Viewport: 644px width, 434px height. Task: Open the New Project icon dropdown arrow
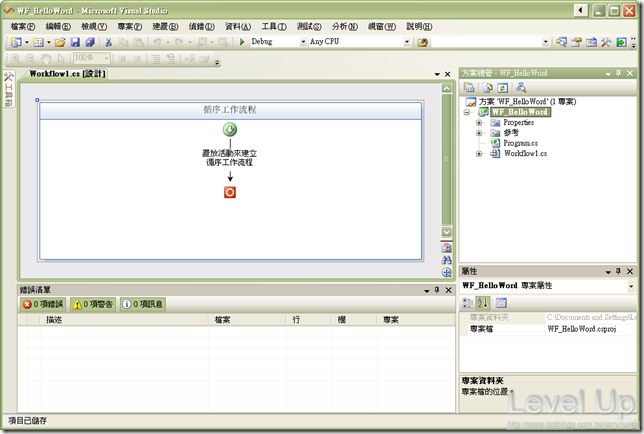27,42
